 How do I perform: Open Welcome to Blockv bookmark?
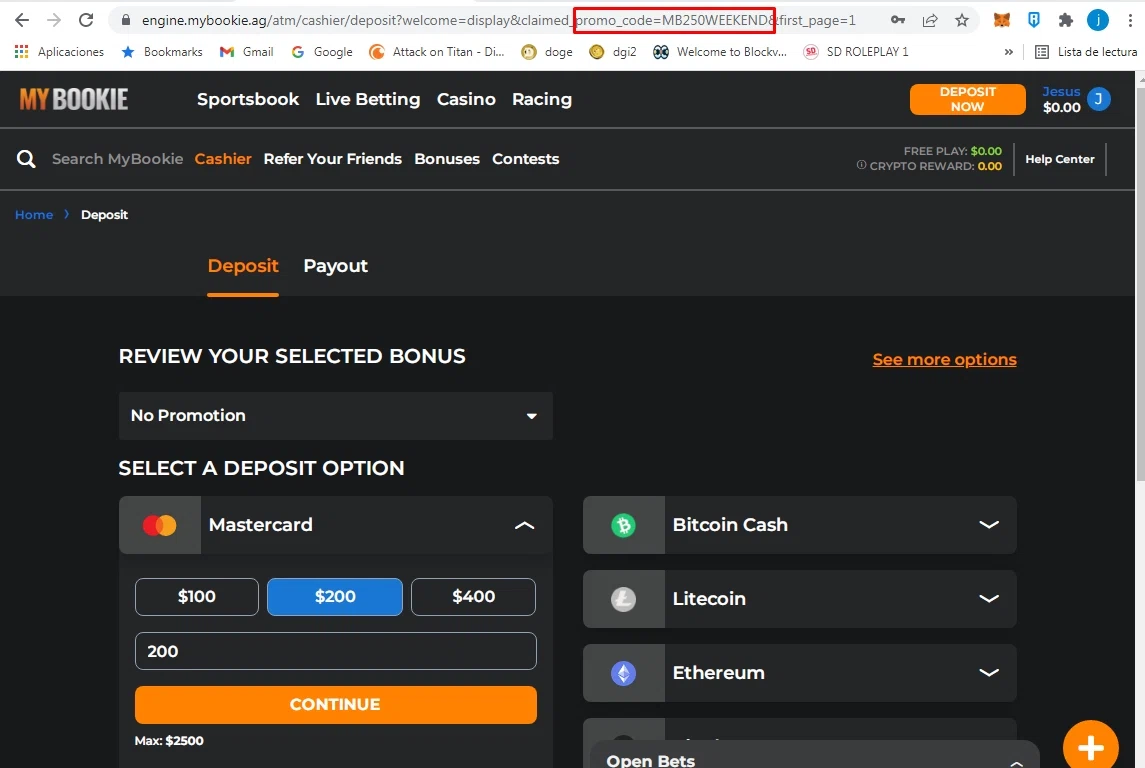[720, 52]
